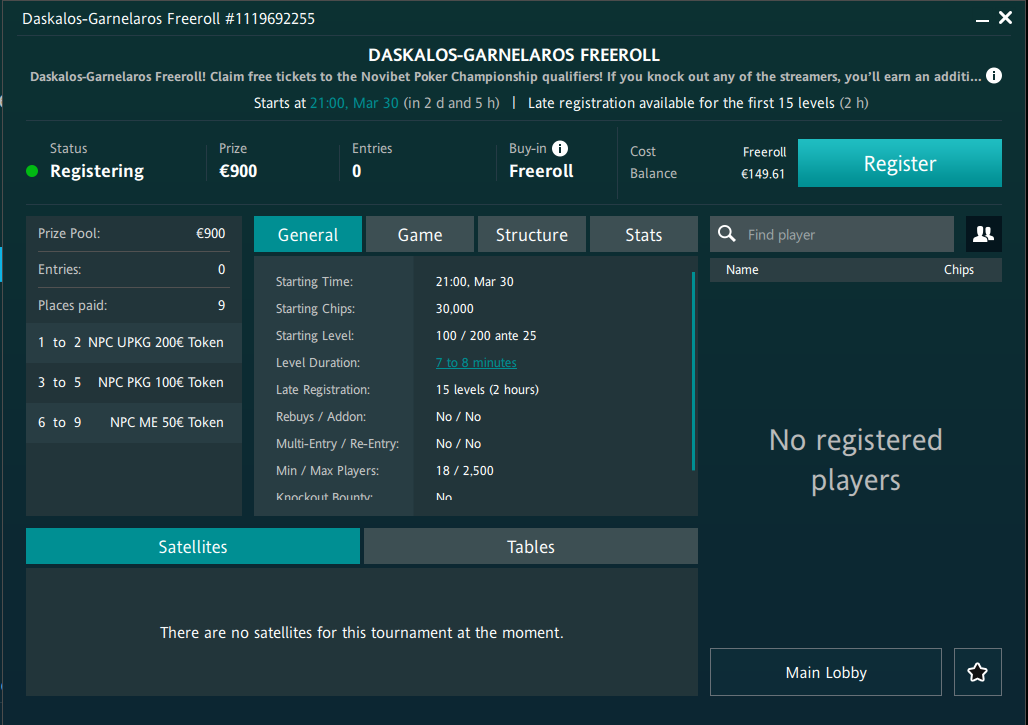Open the tournament description info icon
This screenshot has width=1028, height=725.
coord(993,76)
